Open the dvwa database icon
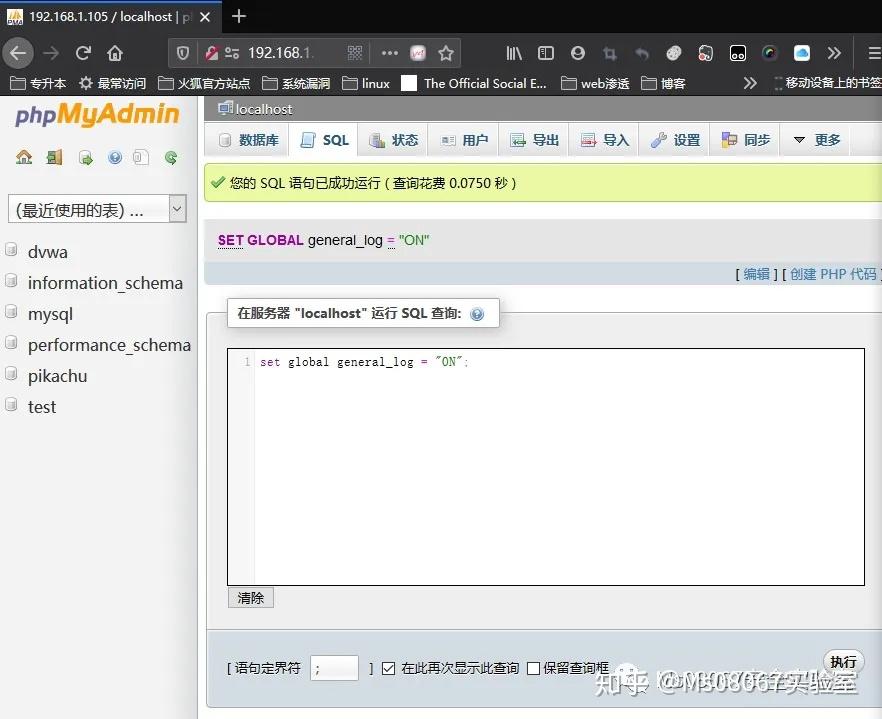 [x=11, y=250]
